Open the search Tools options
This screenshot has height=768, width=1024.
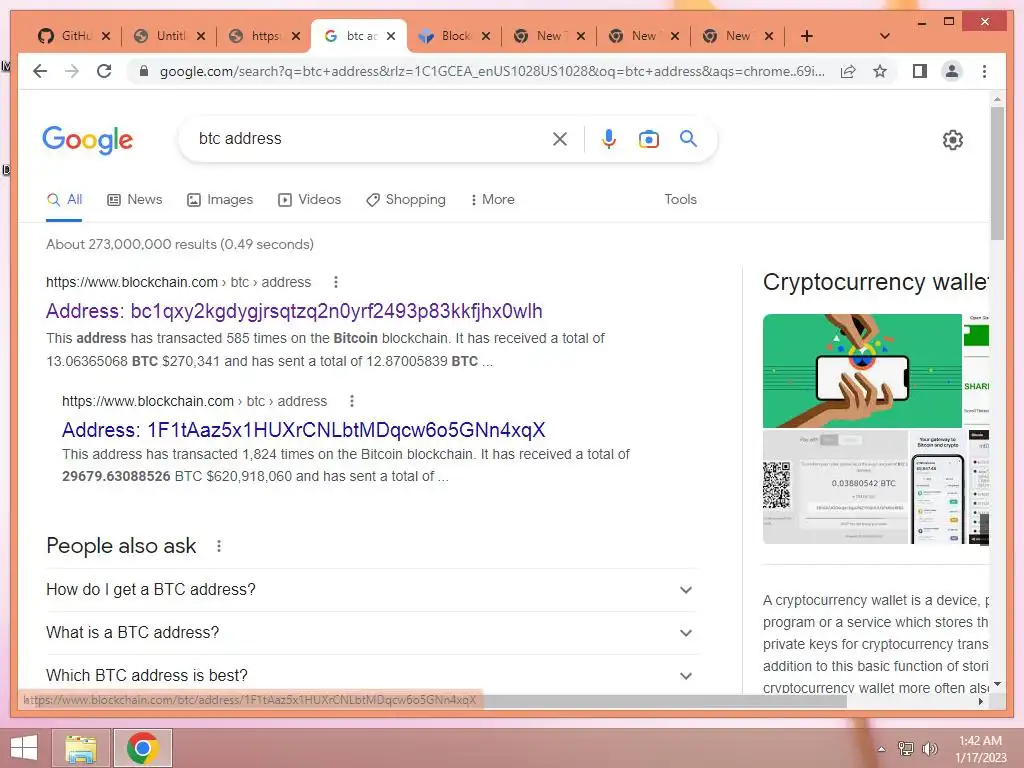(x=680, y=199)
